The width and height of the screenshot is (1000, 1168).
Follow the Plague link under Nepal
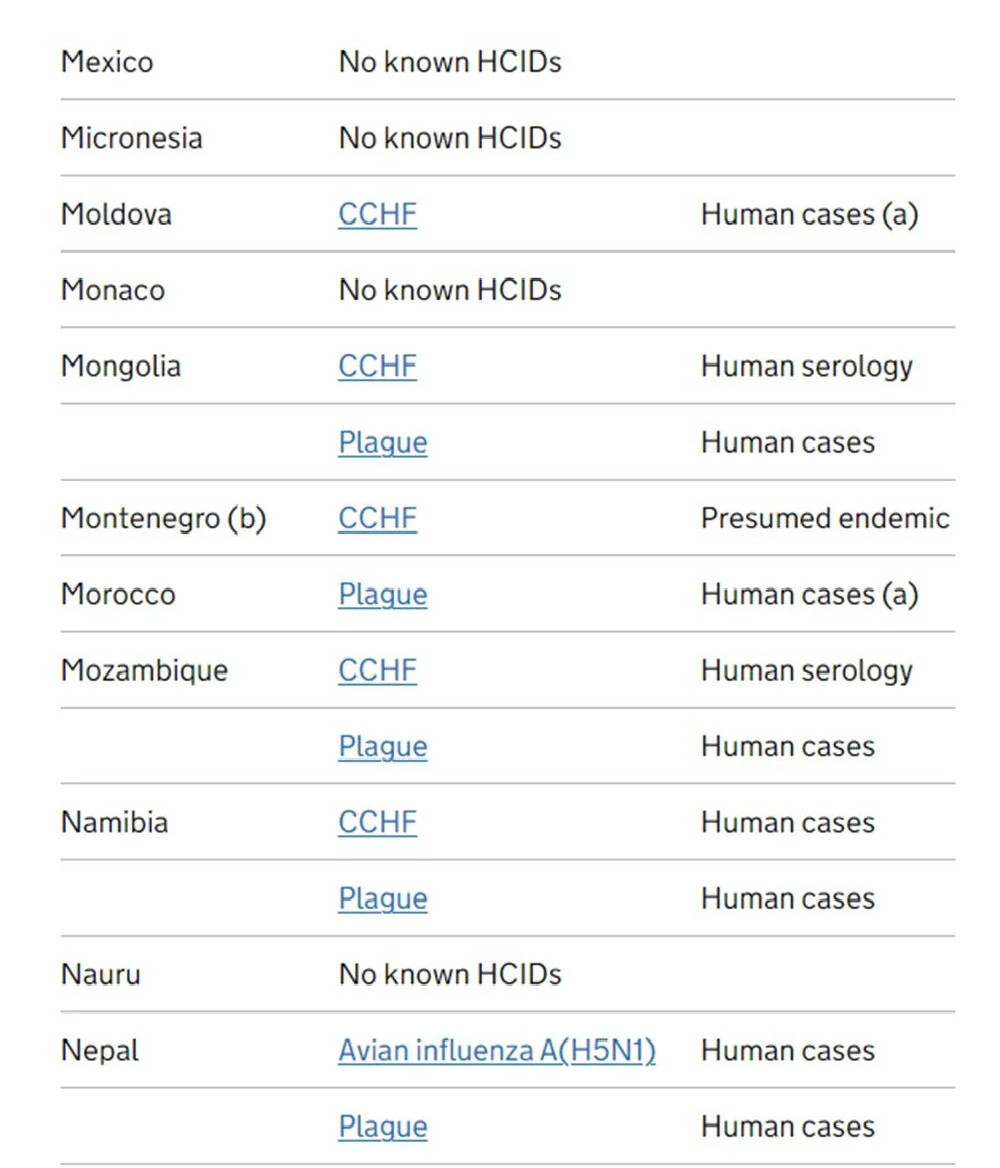click(383, 1127)
